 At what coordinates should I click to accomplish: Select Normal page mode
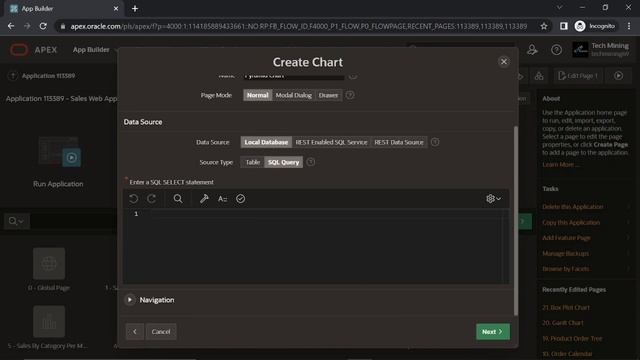tap(258, 95)
